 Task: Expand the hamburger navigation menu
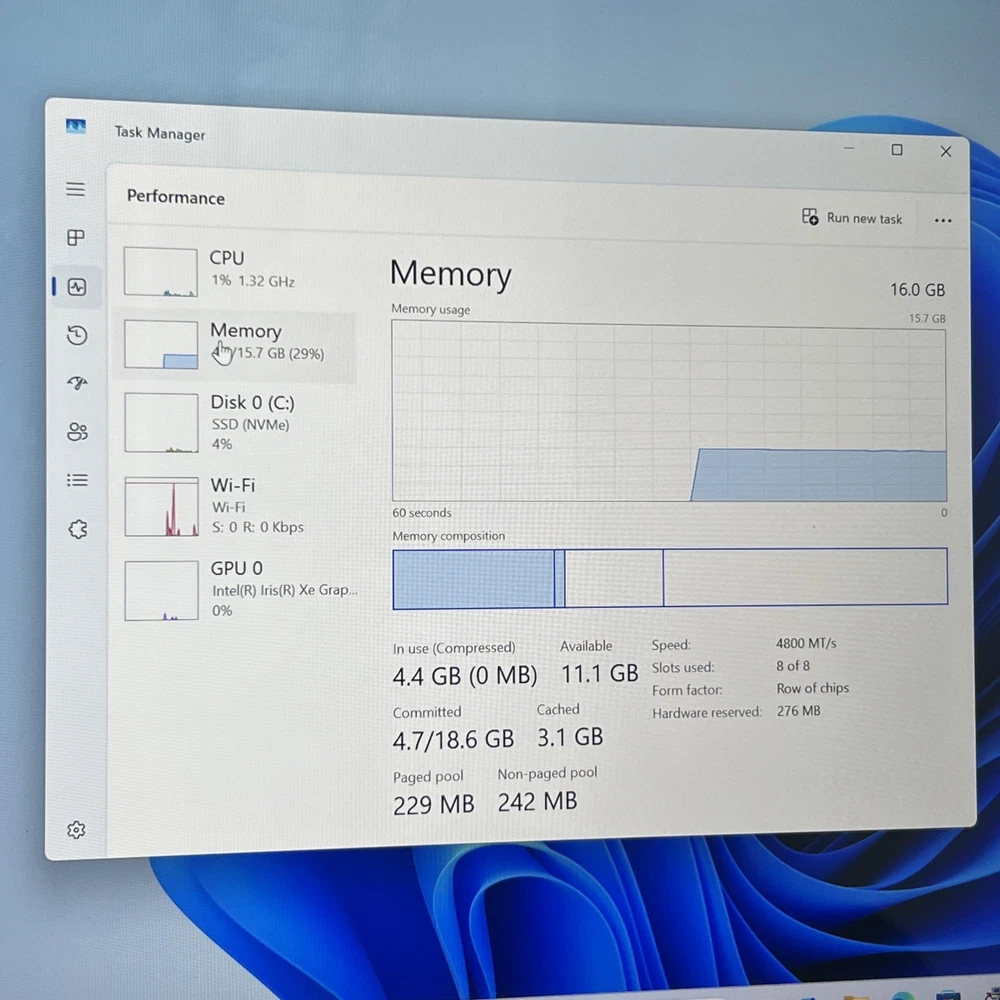pyautogui.click(x=76, y=189)
